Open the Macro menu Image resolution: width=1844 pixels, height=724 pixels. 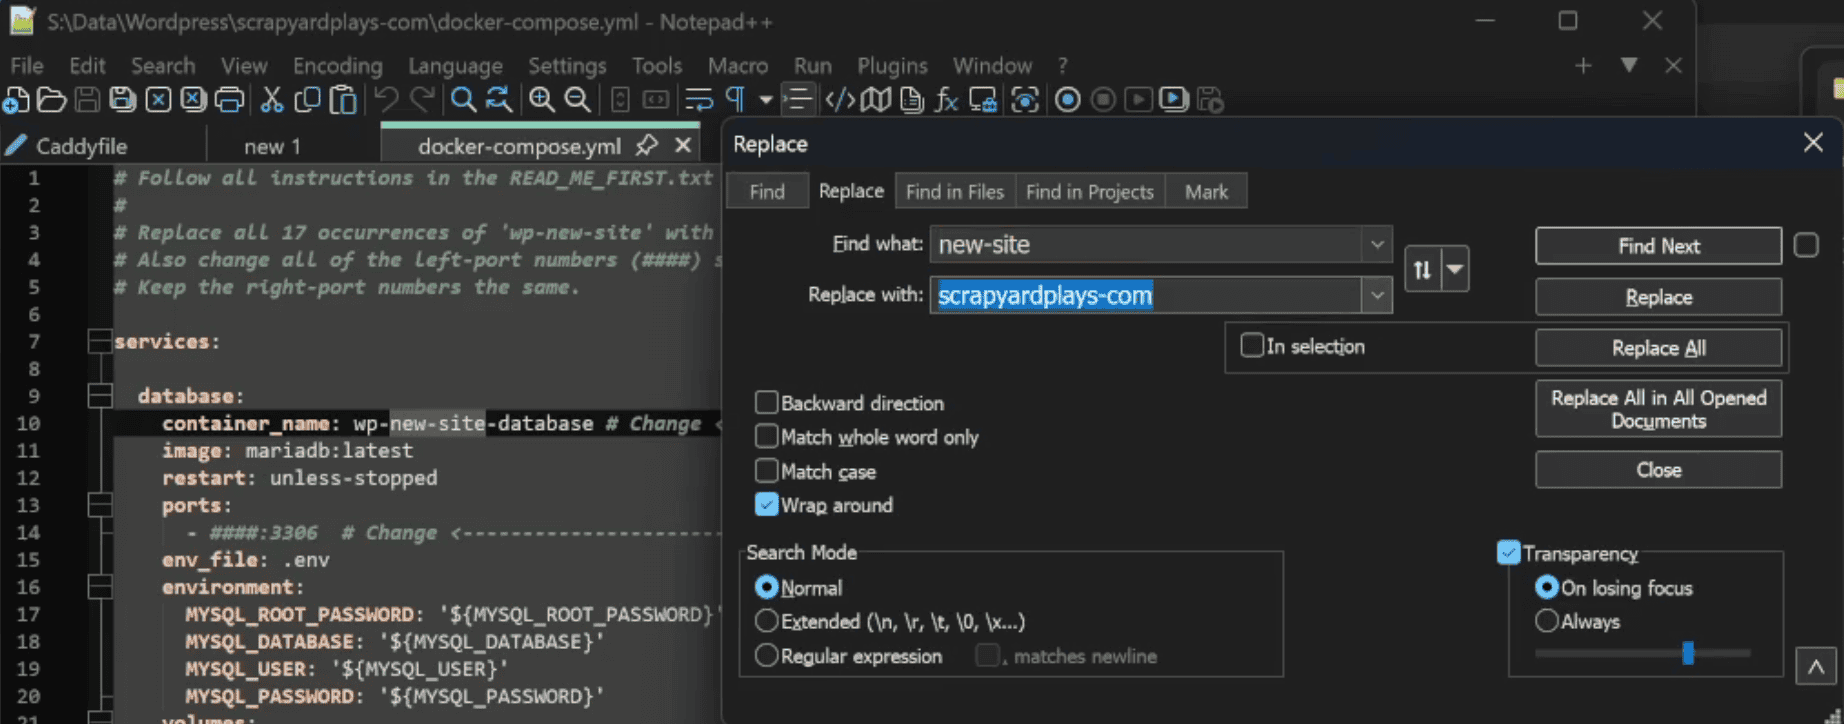pos(738,66)
